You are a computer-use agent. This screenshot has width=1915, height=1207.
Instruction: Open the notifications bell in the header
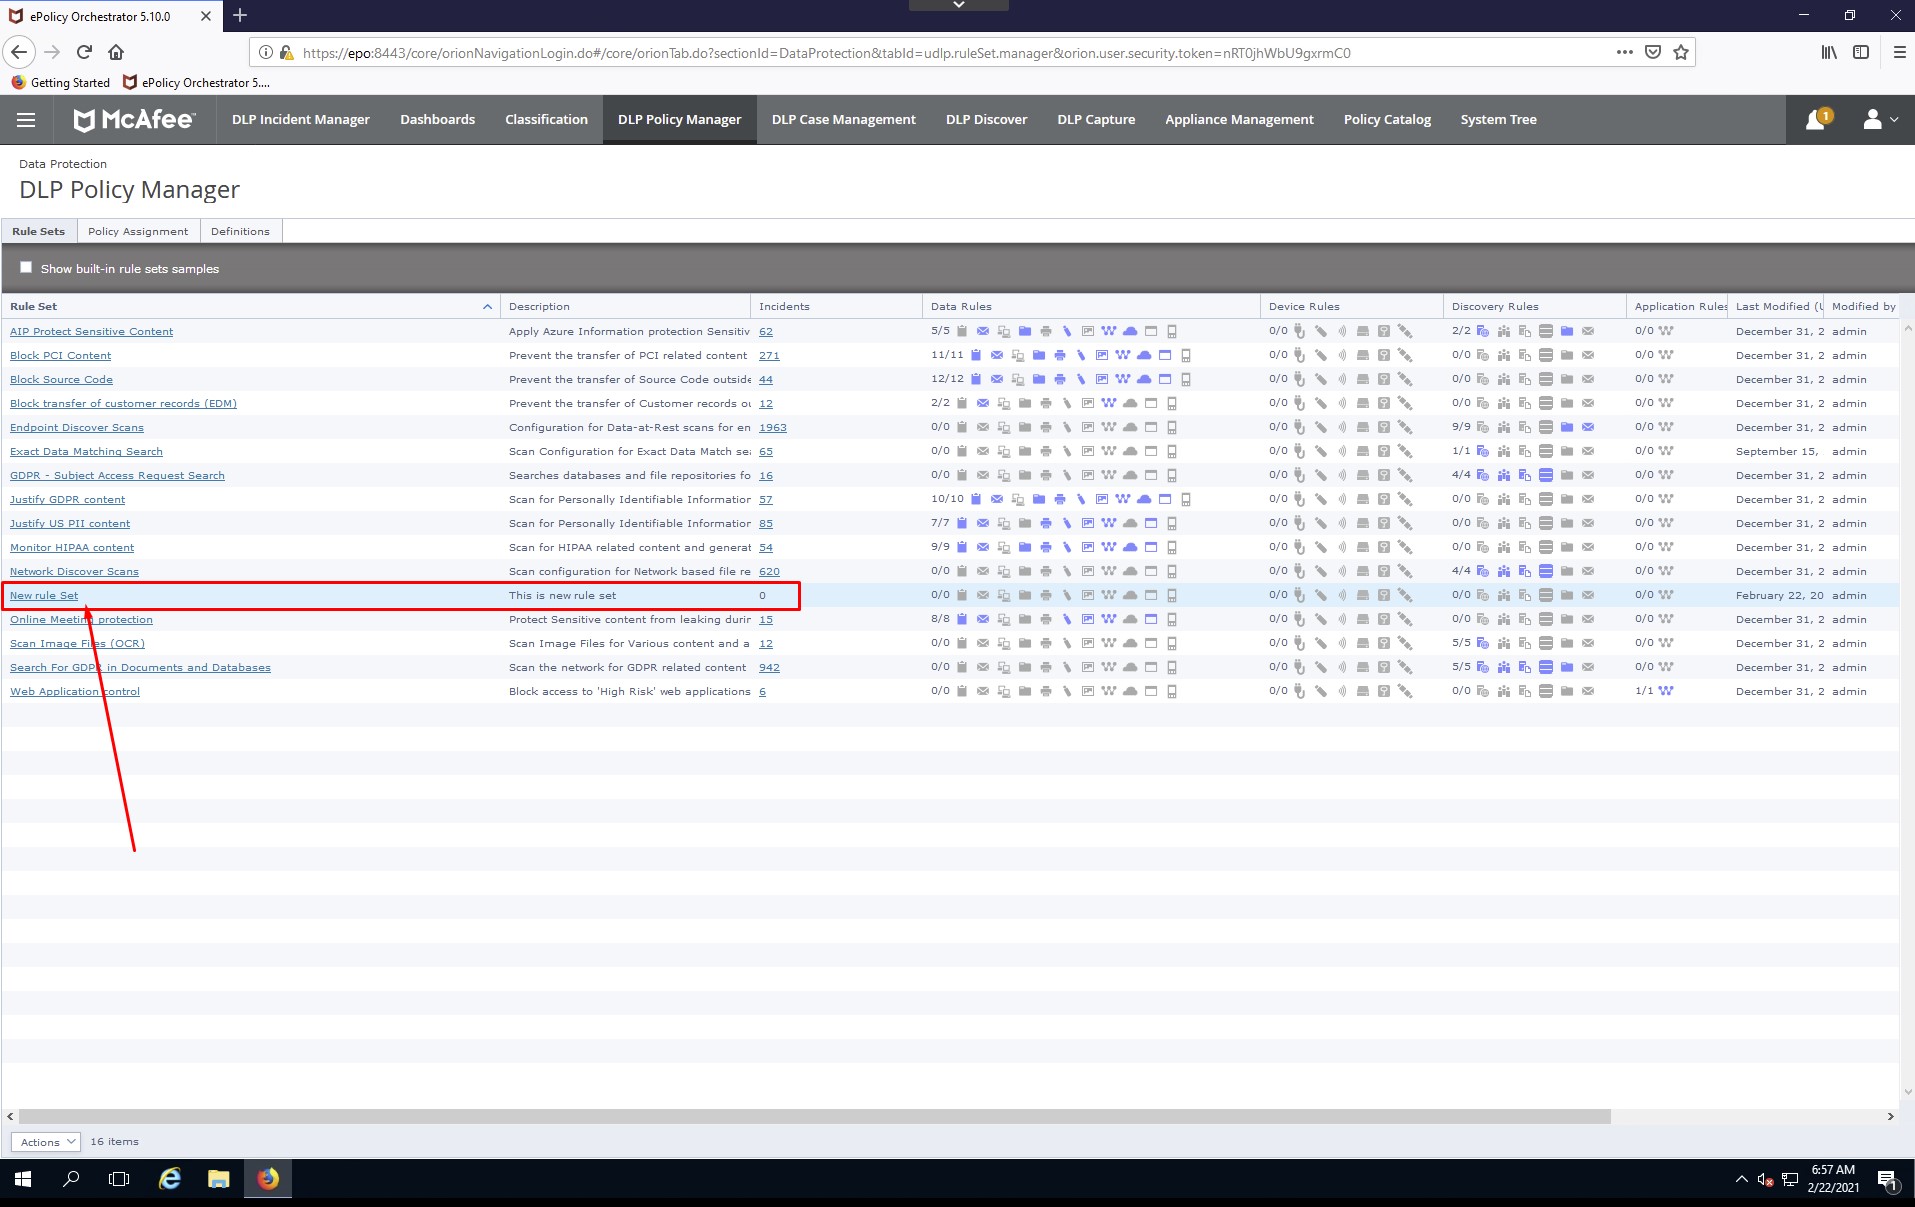coord(1816,120)
